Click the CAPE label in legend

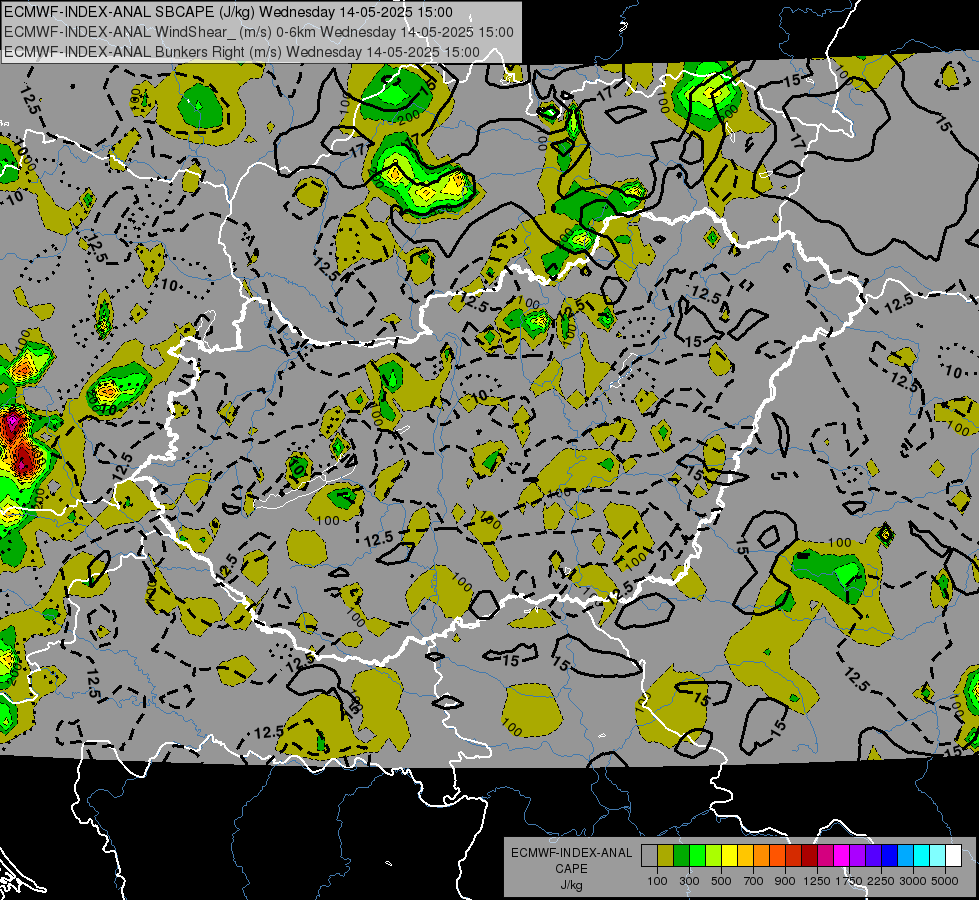coord(571,869)
